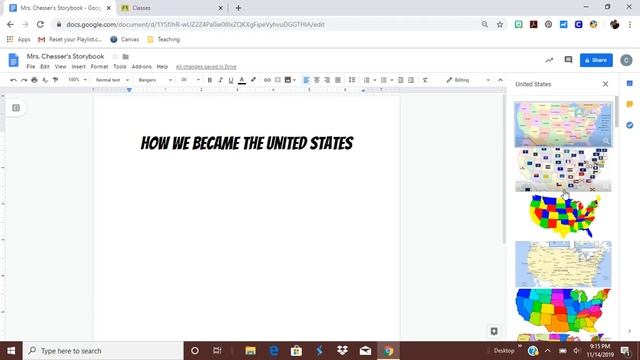Viewport: 640px width, 360px height.
Task: Select the Paint format tool
Action: tap(56, 80)
